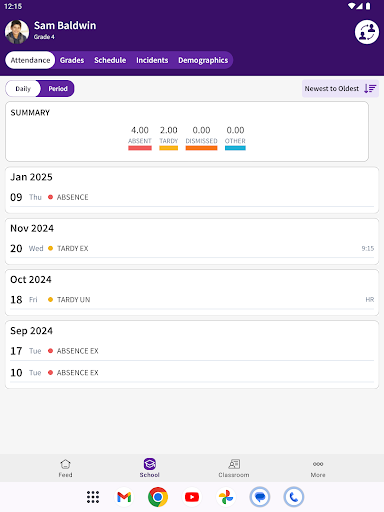
Task: Switch attendance view to Daily
Action: (23, 89)
